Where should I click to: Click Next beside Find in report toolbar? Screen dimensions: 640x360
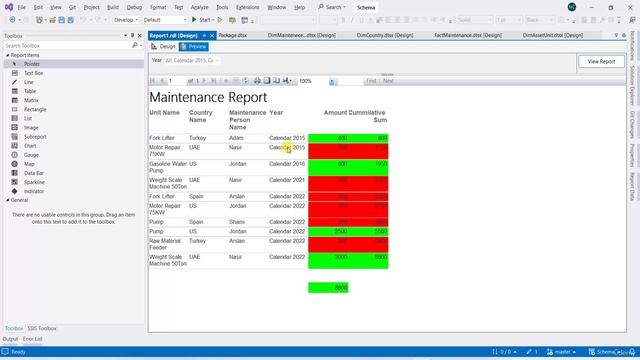tap(388, 81)
